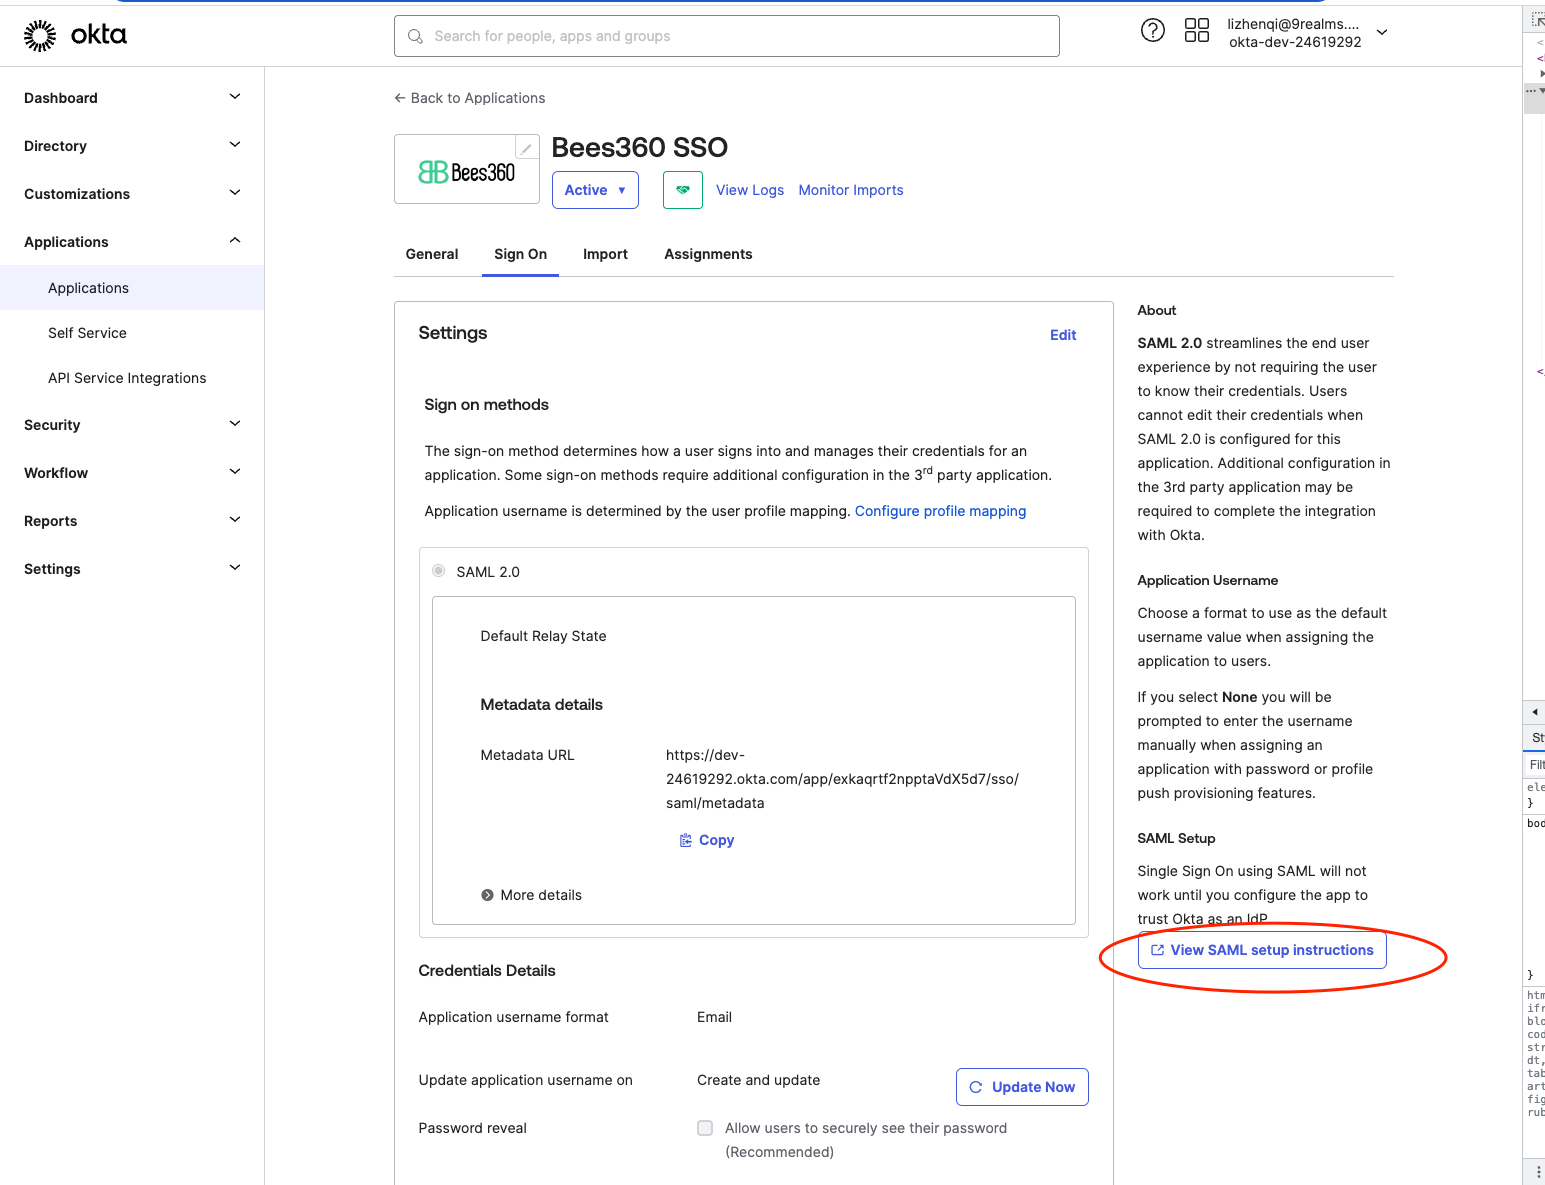Toggle Allow users to see password checkbox
1545x1185 pixels.
point(705,1128)
